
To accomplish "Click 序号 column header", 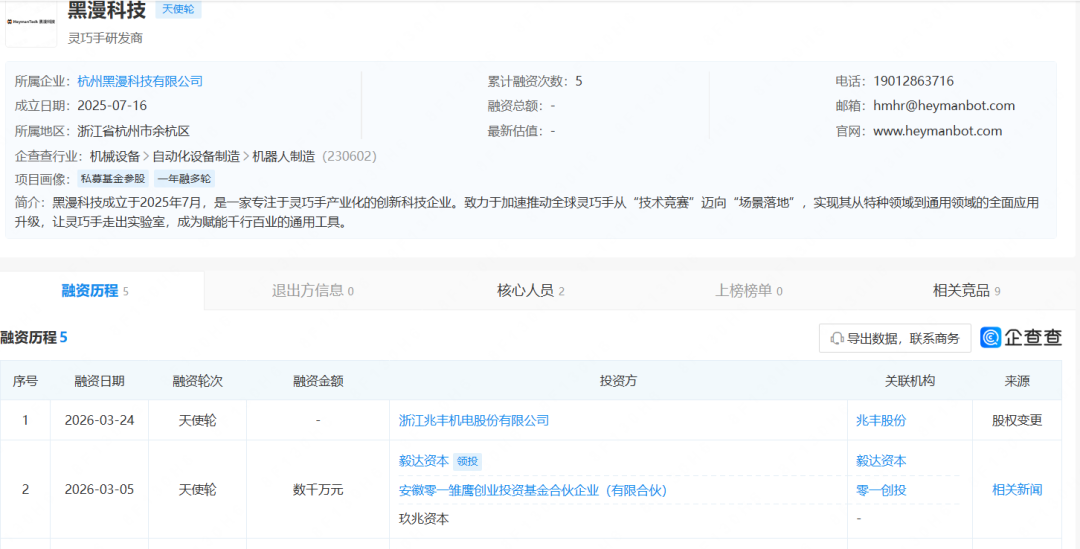I will click(x=25, y=381).
